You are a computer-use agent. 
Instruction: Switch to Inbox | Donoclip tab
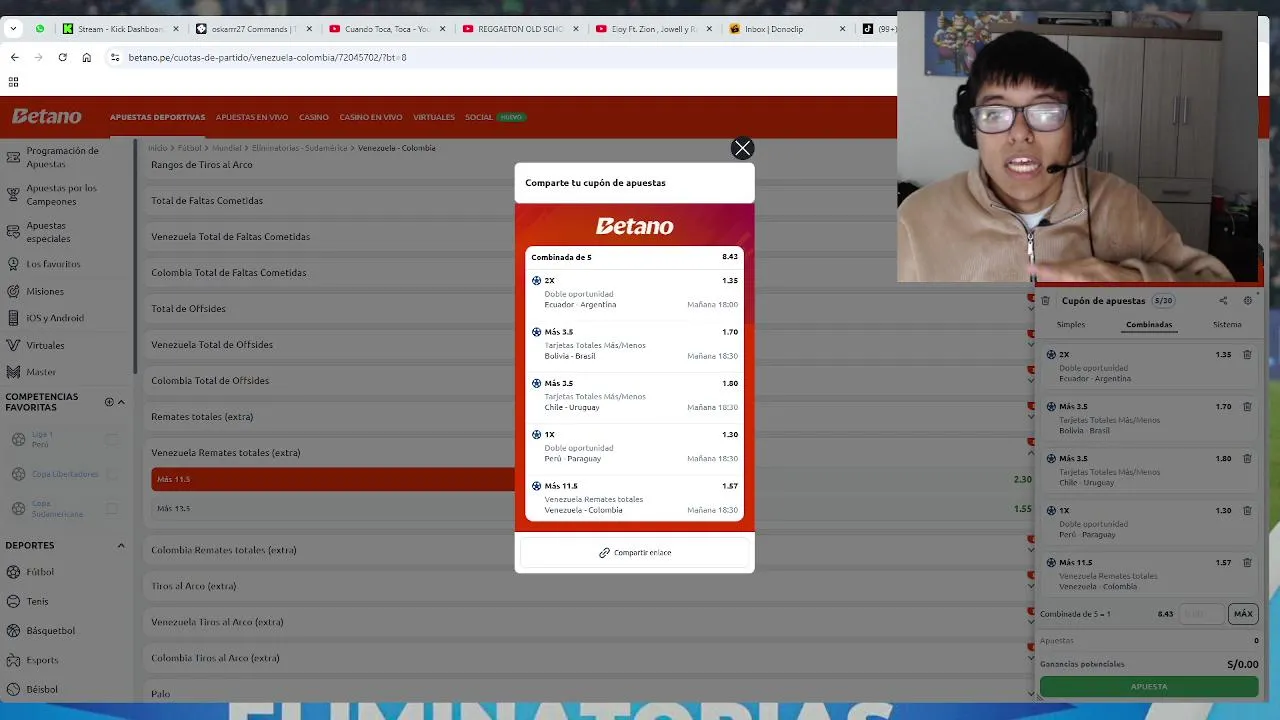[x=788, y=29]
